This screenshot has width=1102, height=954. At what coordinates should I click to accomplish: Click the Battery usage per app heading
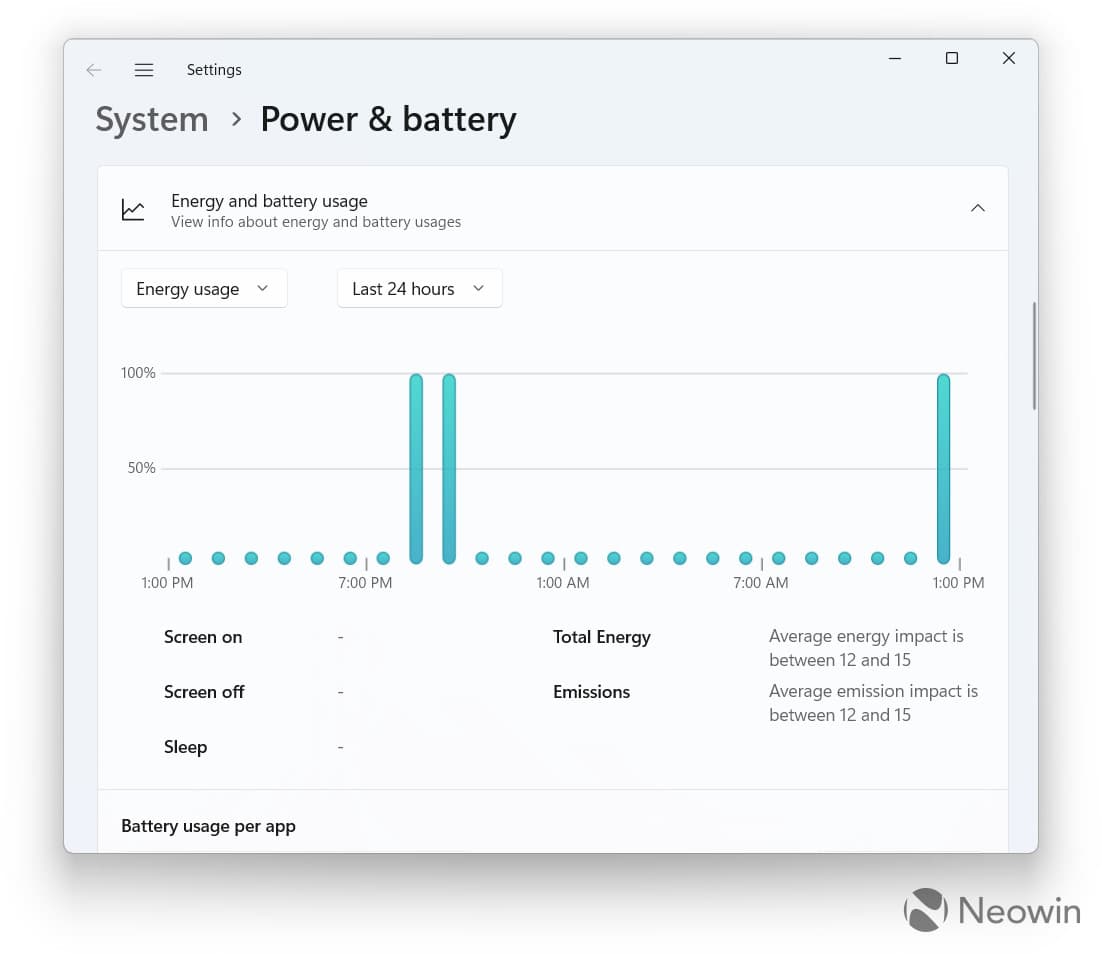pos(208,826)
